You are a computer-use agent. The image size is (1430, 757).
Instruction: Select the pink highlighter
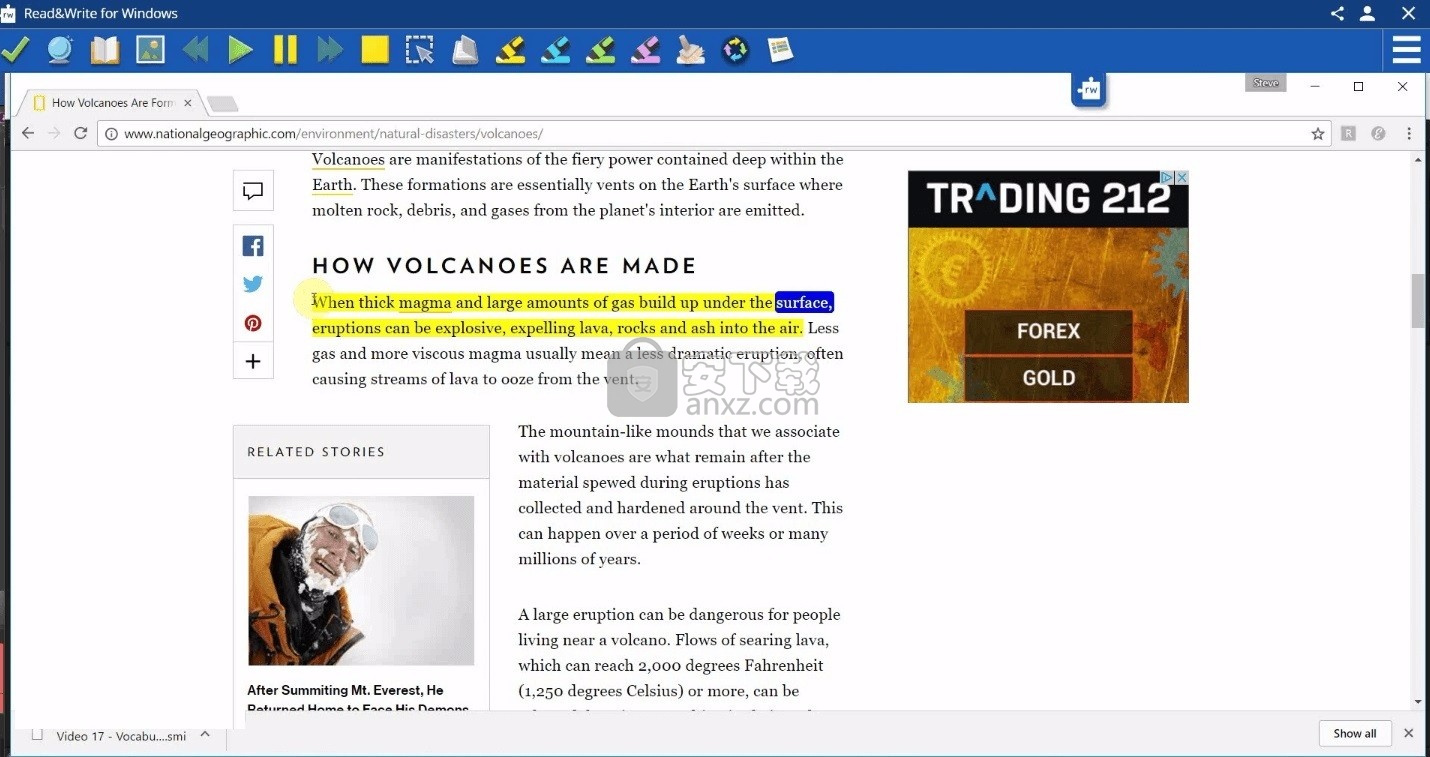click(x=645, y=49)
